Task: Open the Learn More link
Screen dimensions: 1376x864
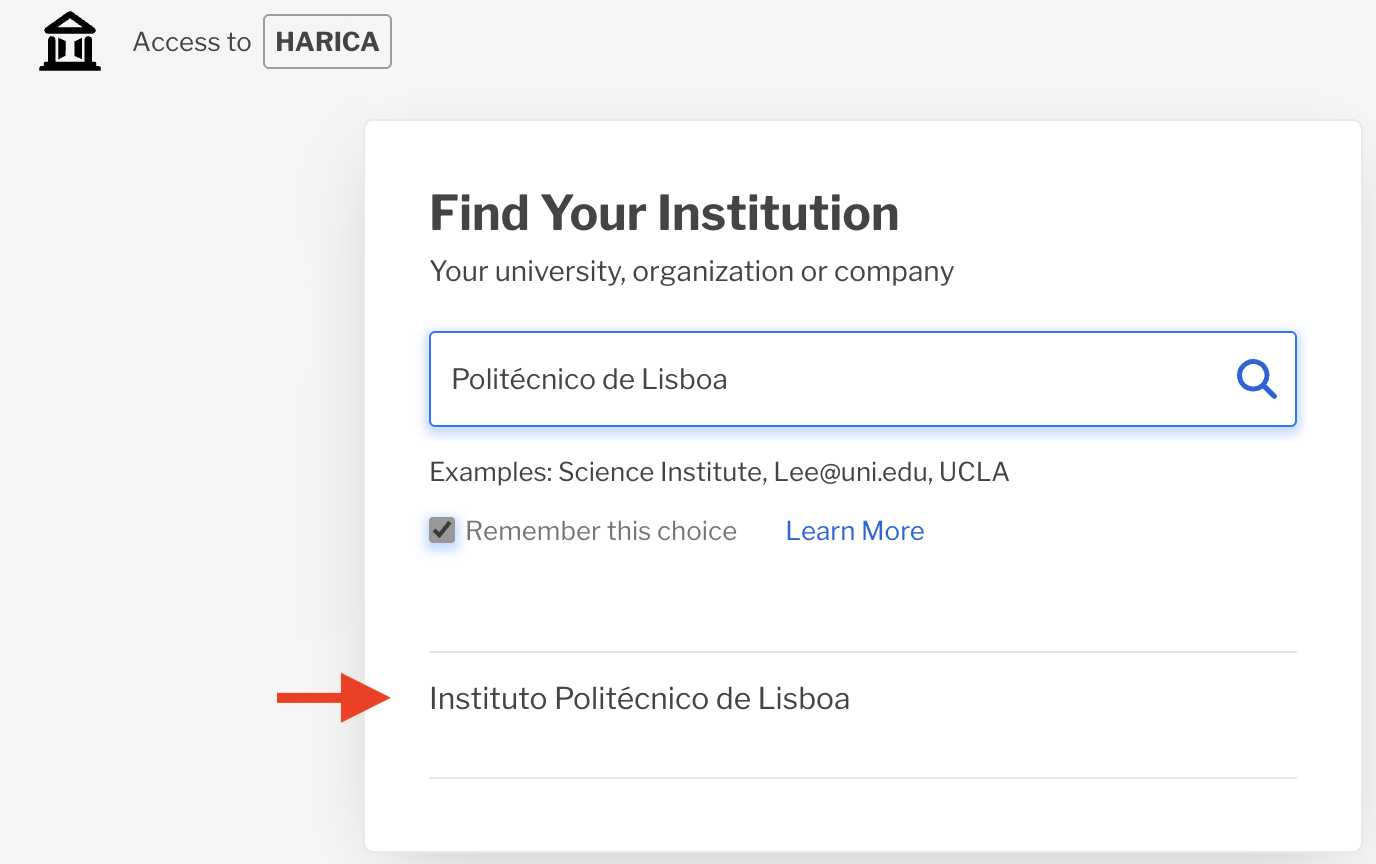Action: click(854, 531)
